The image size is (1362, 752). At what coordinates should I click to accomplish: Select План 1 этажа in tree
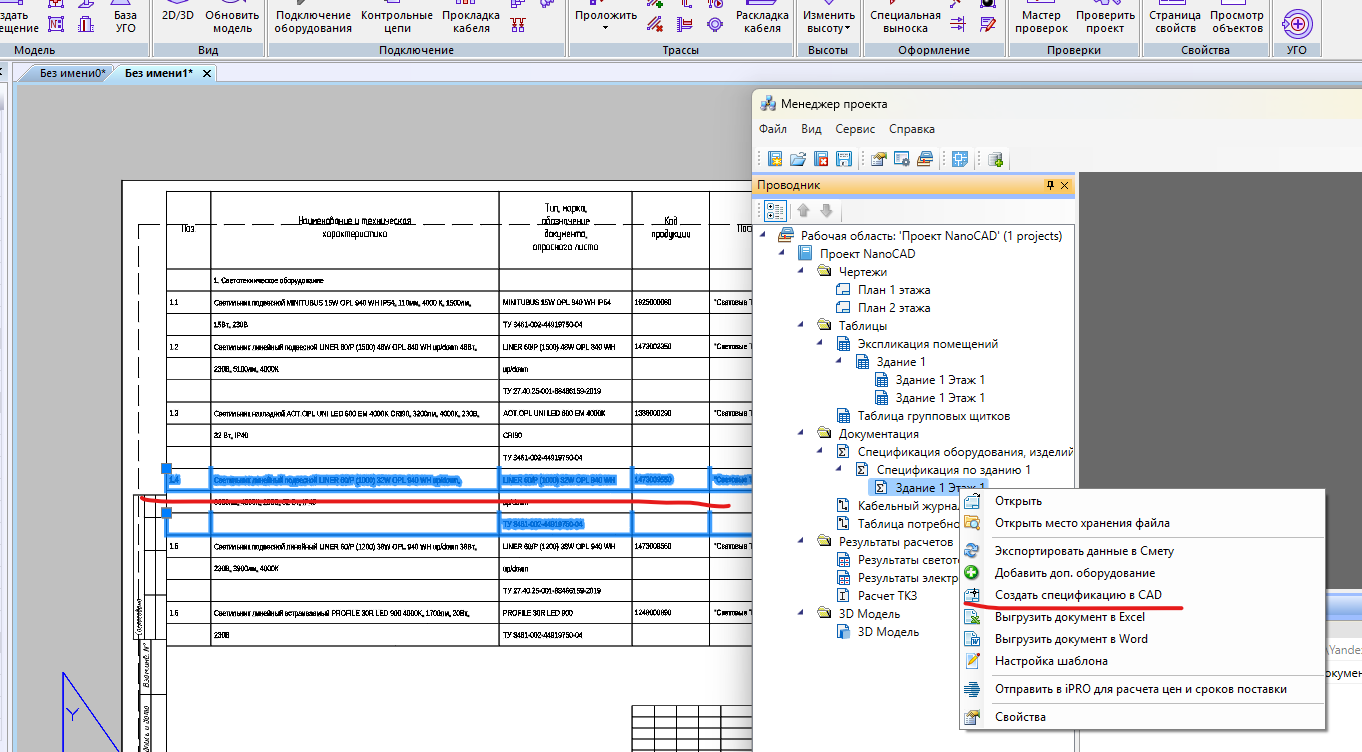(x=894, y=290)
